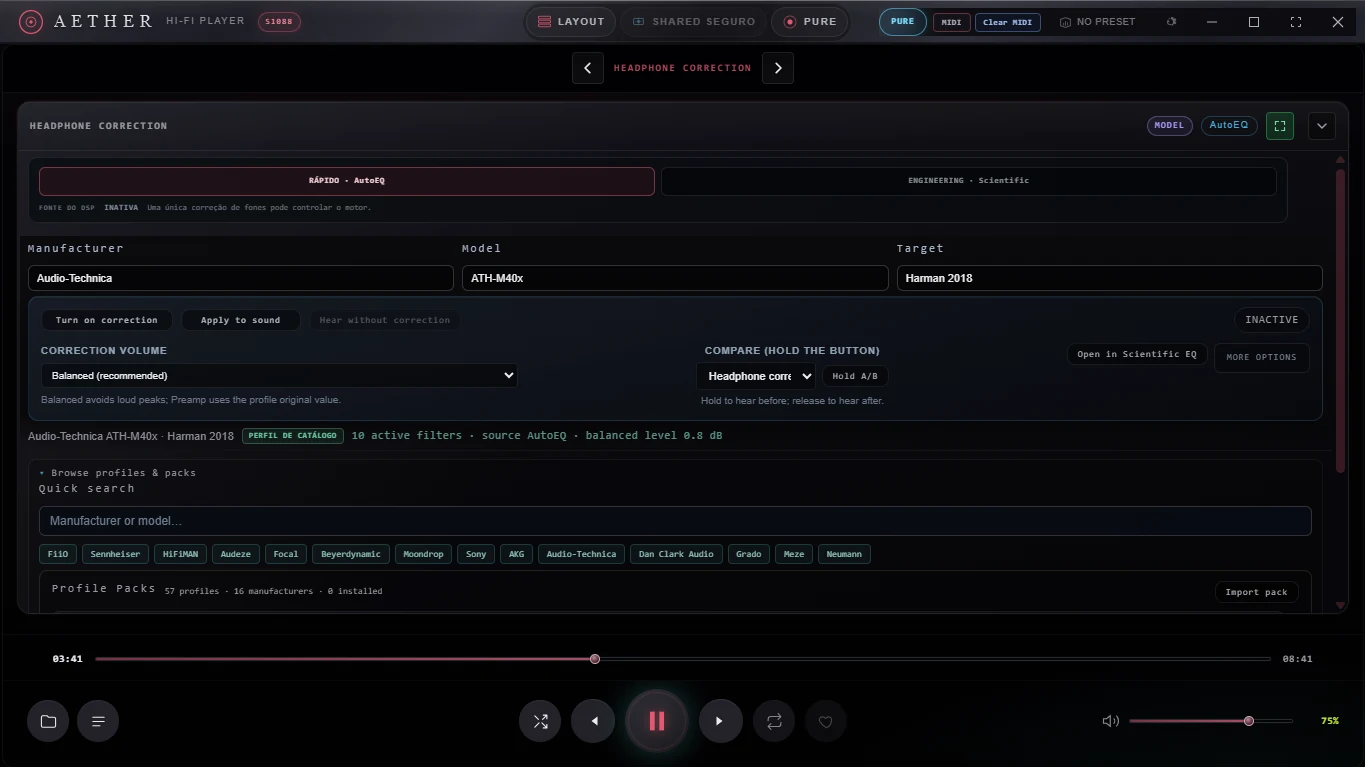Filter by Neumann chip

844,554
